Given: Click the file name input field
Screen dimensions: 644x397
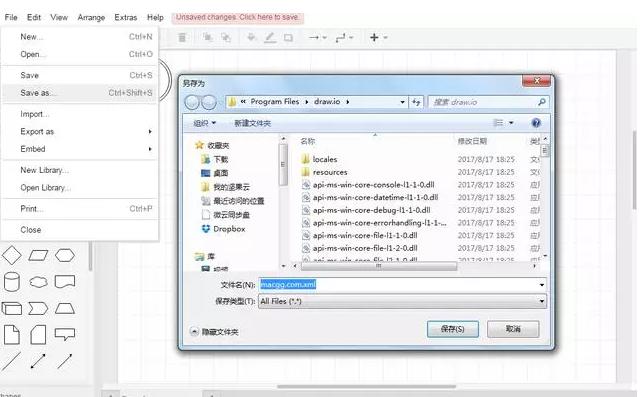Looking at the screenshot, I should click(x=398, y=285).
